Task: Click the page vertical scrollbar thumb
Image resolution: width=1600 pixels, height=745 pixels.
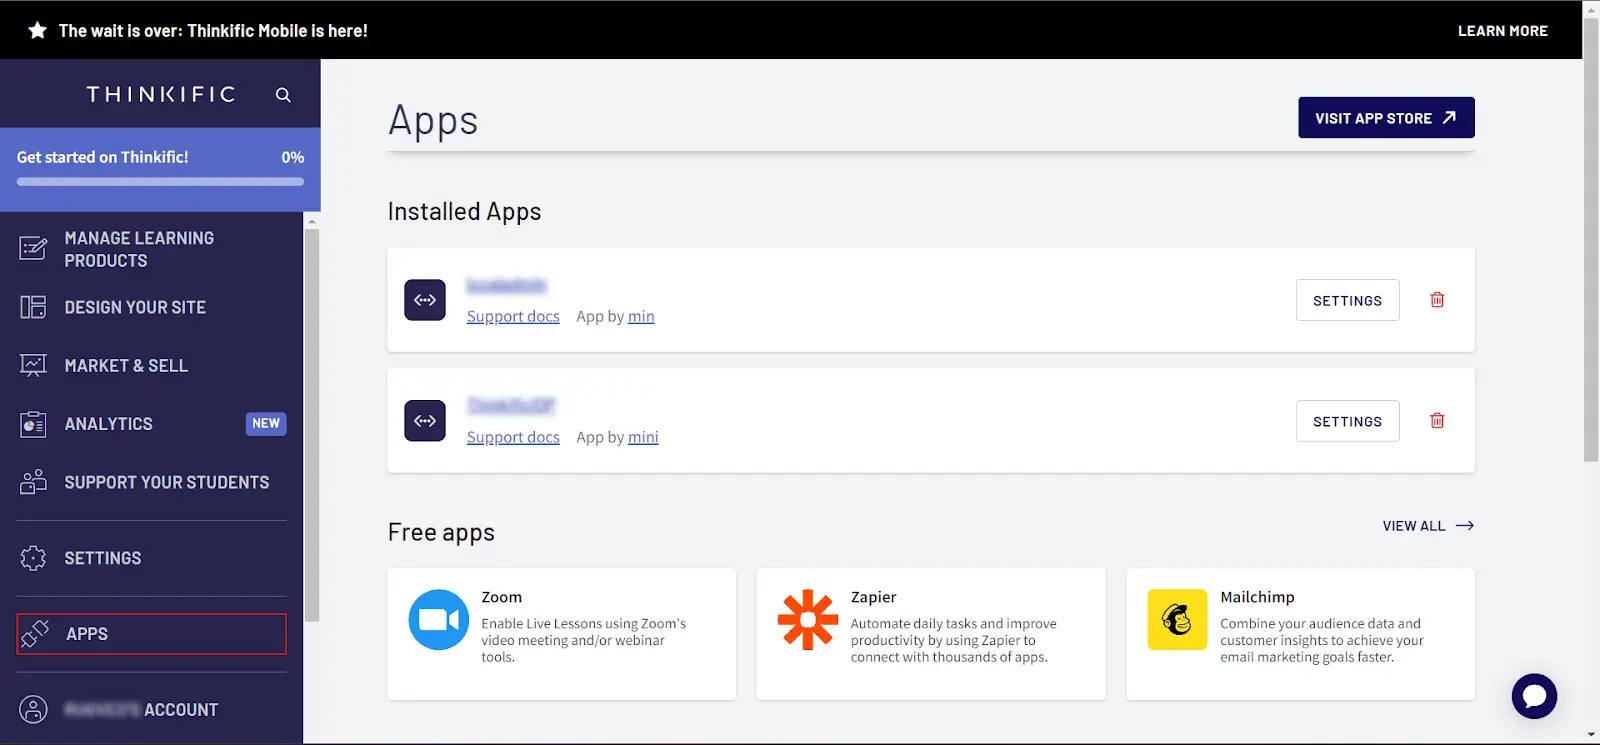Action: (1591, 239)
